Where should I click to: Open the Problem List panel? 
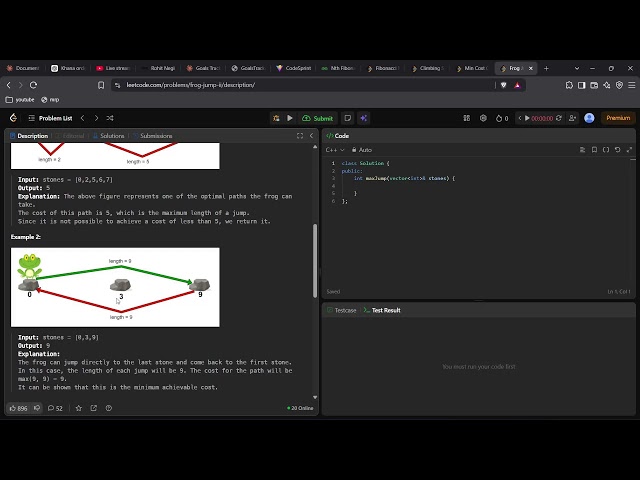(51, 118)
